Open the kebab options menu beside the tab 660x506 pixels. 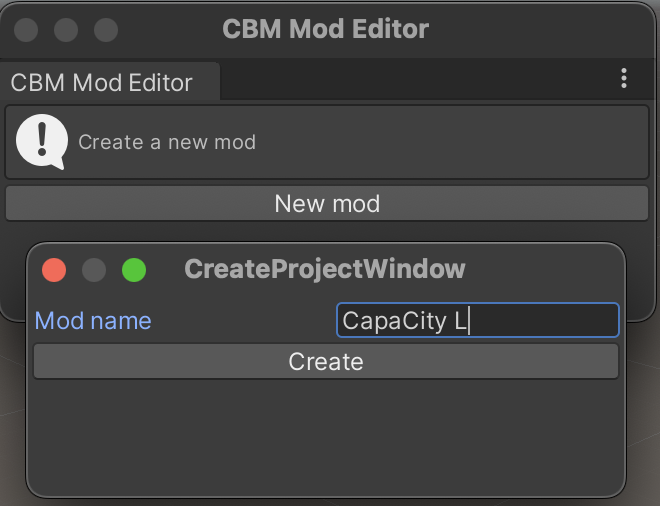[x=624, y=79]
